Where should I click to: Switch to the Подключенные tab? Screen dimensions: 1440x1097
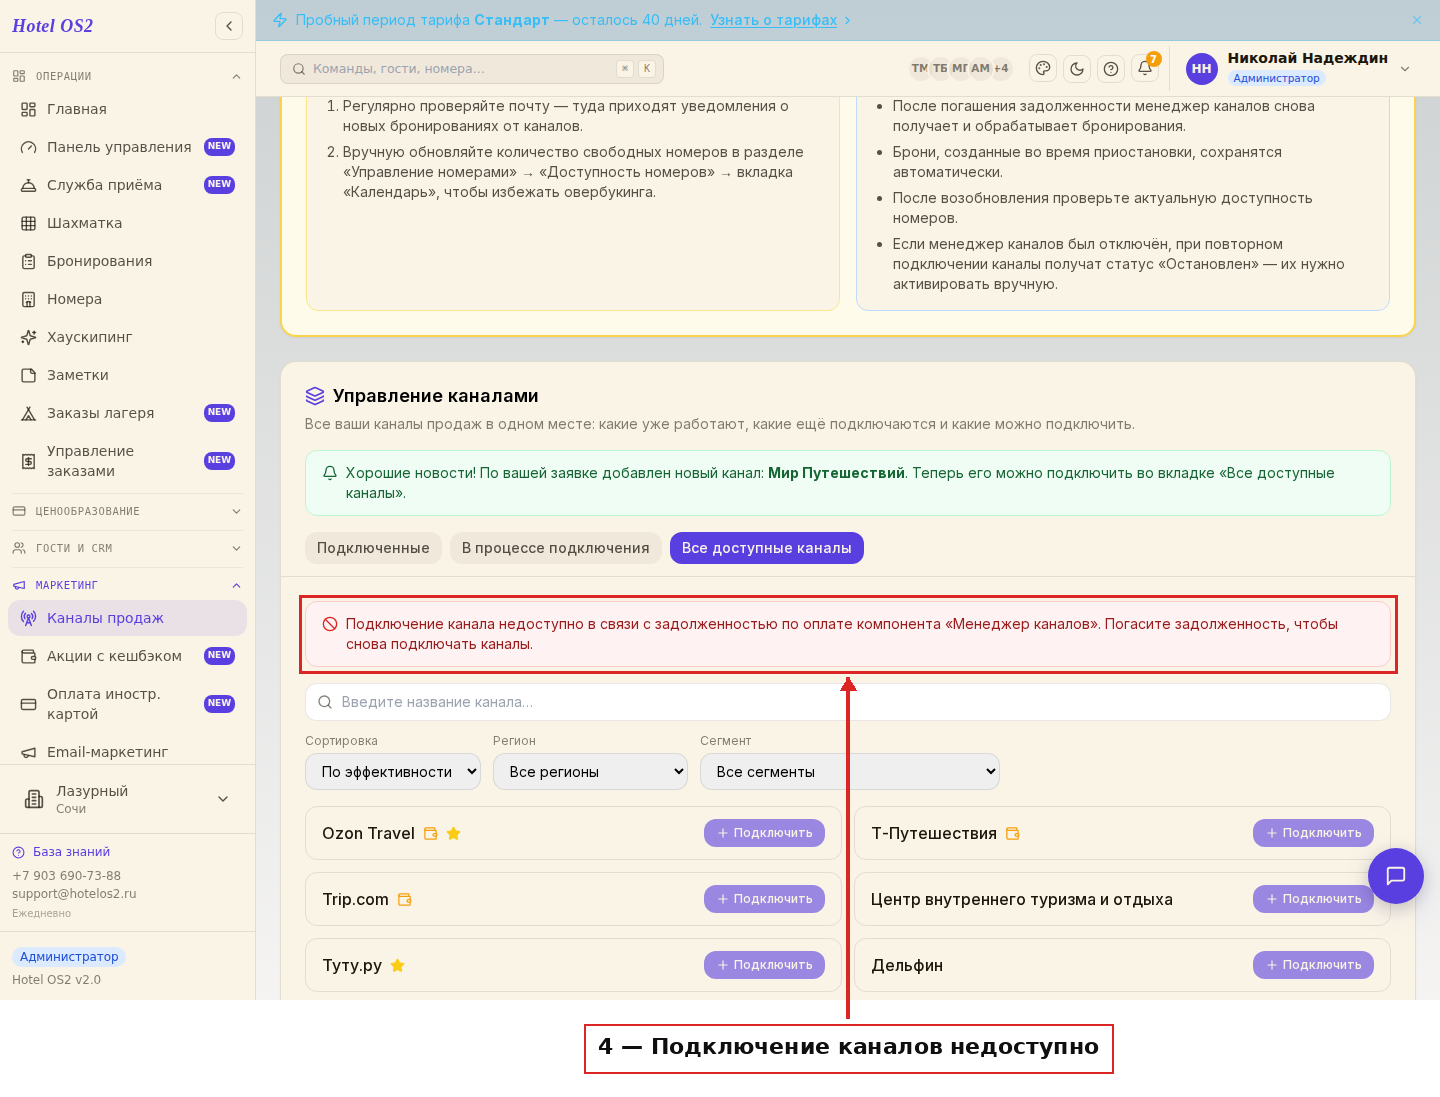(x=373, y=548)
